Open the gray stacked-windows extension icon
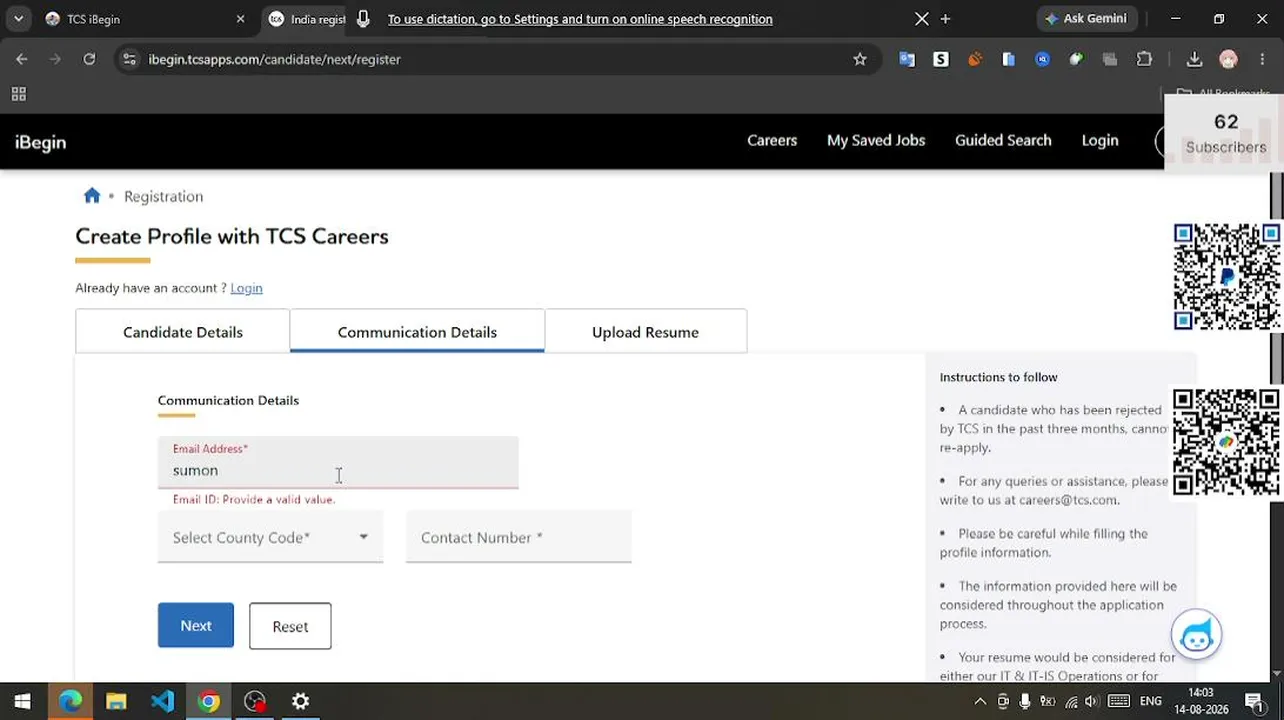 tap(1110, 59)
